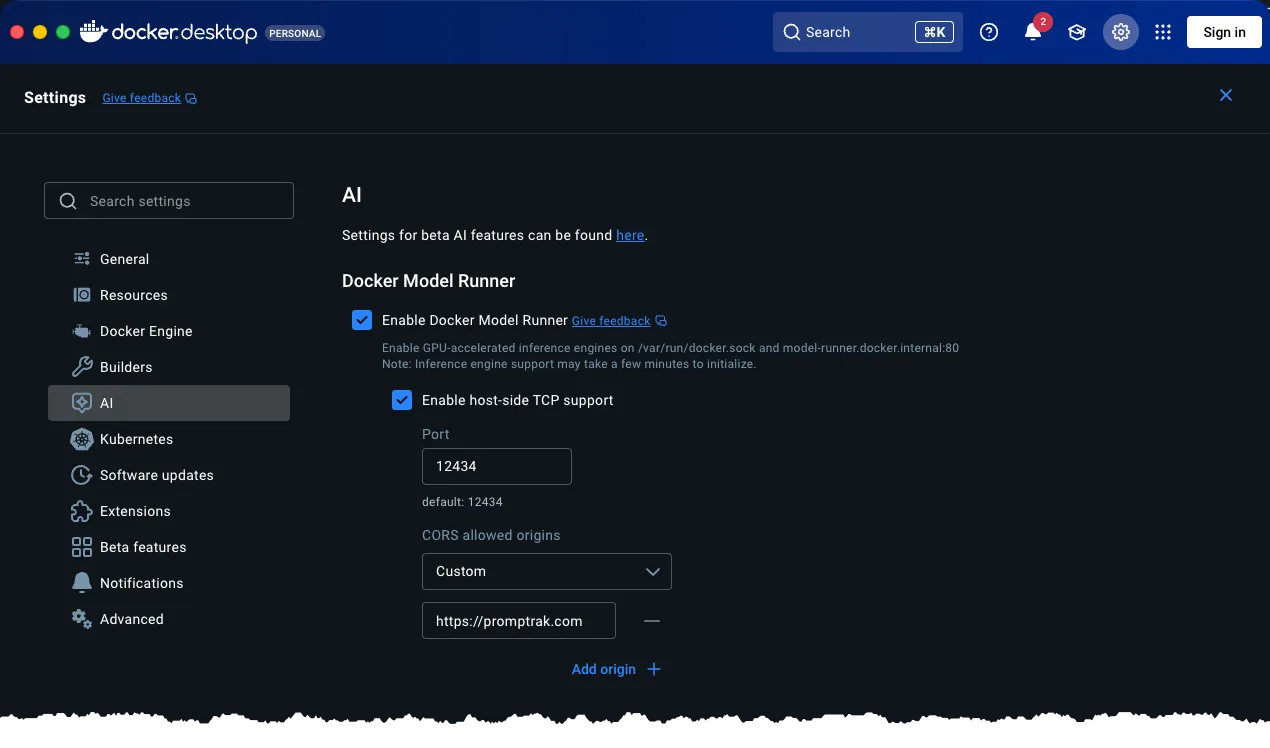Click the Docker Engine whale icon
The image size is (1270, 748).
tap(82, 331)
